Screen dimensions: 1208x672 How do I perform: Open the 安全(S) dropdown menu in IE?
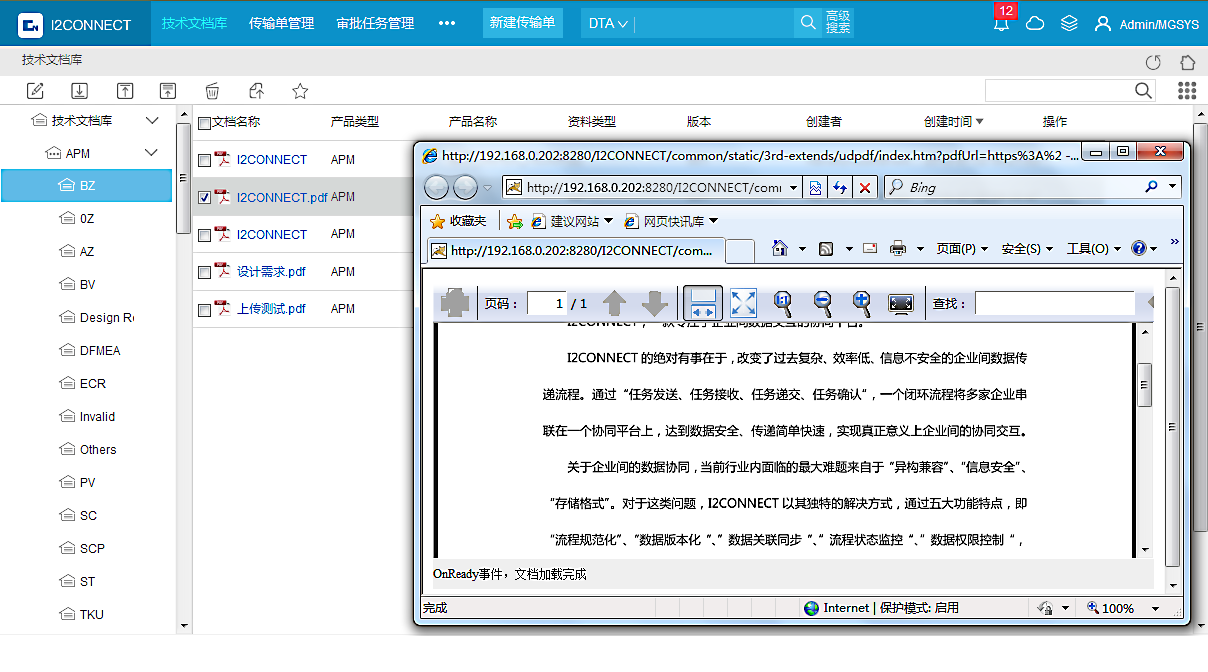click(1027, 248)
